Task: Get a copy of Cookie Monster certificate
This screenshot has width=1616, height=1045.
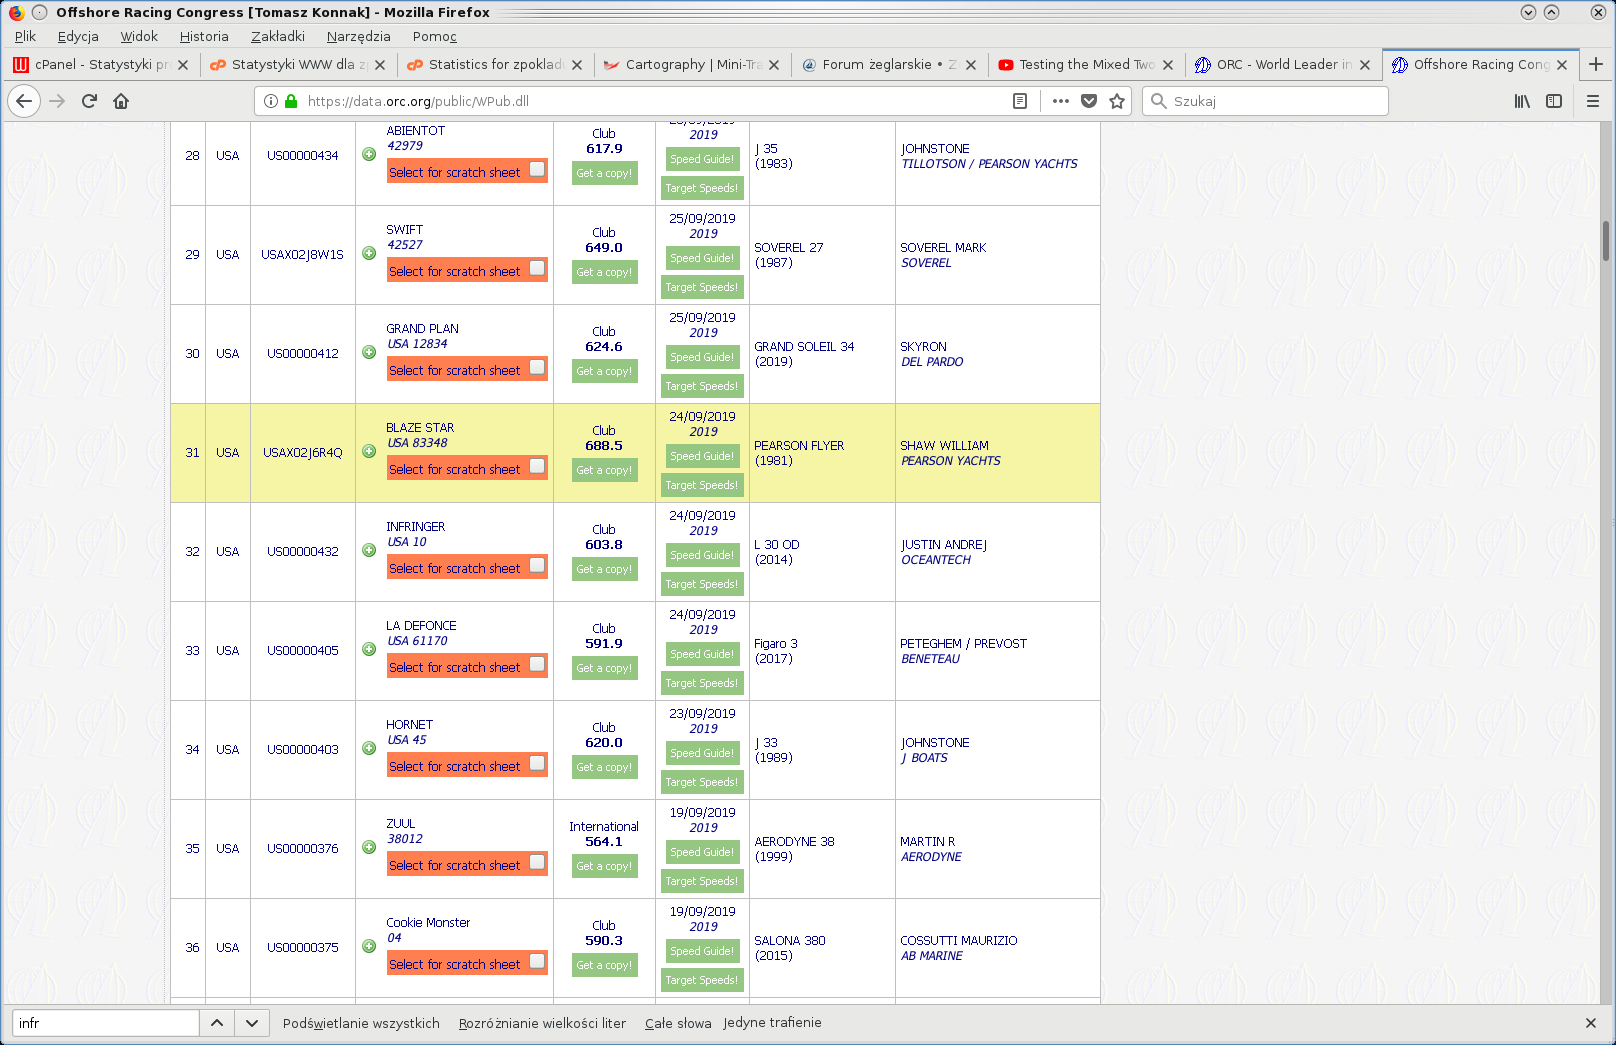Action: (x=604, y=965)
